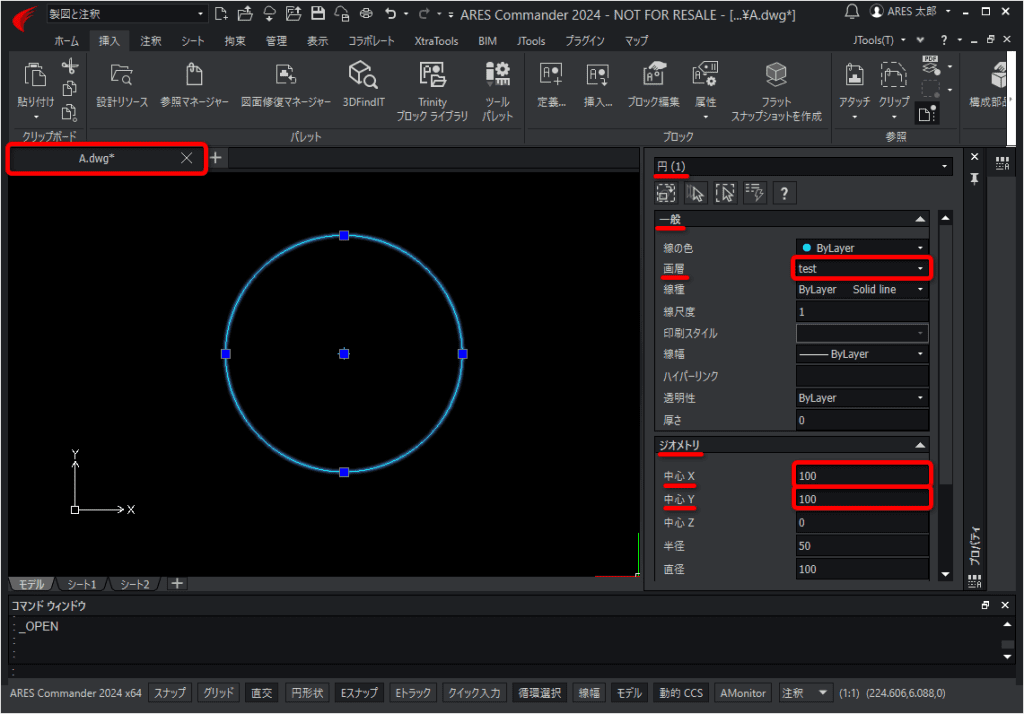Click the Cut scissors icon
The height and width of the screenshot is (714, 1024).
(x=69, y=66)
